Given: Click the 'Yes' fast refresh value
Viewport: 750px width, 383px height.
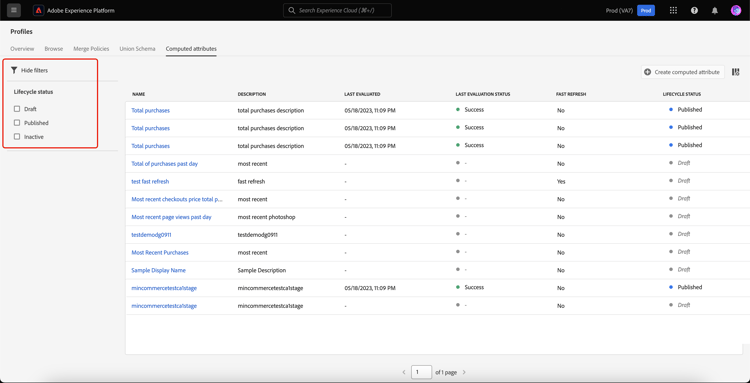Looking at the screenshot, I should pos(561,182).
